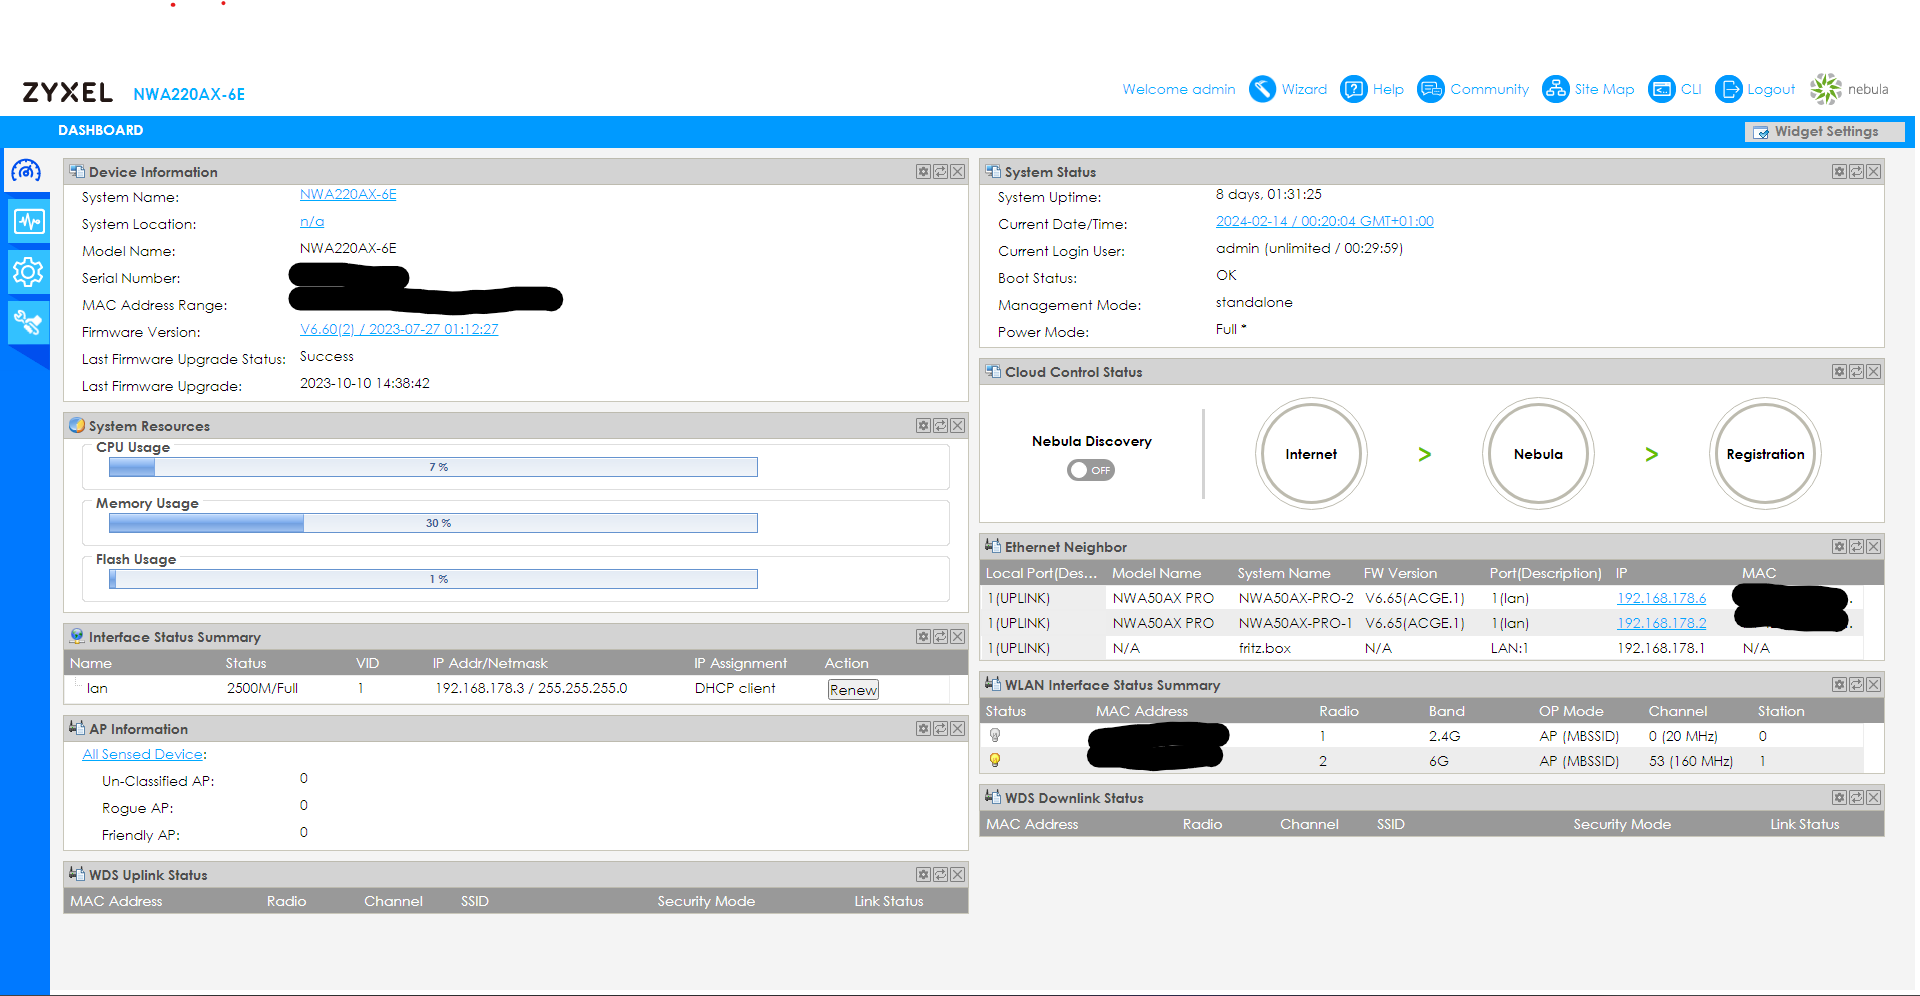Screen dimensions: 1920x996
Task: Refresh the System Resources widget
Action: [x=940, y=426]
